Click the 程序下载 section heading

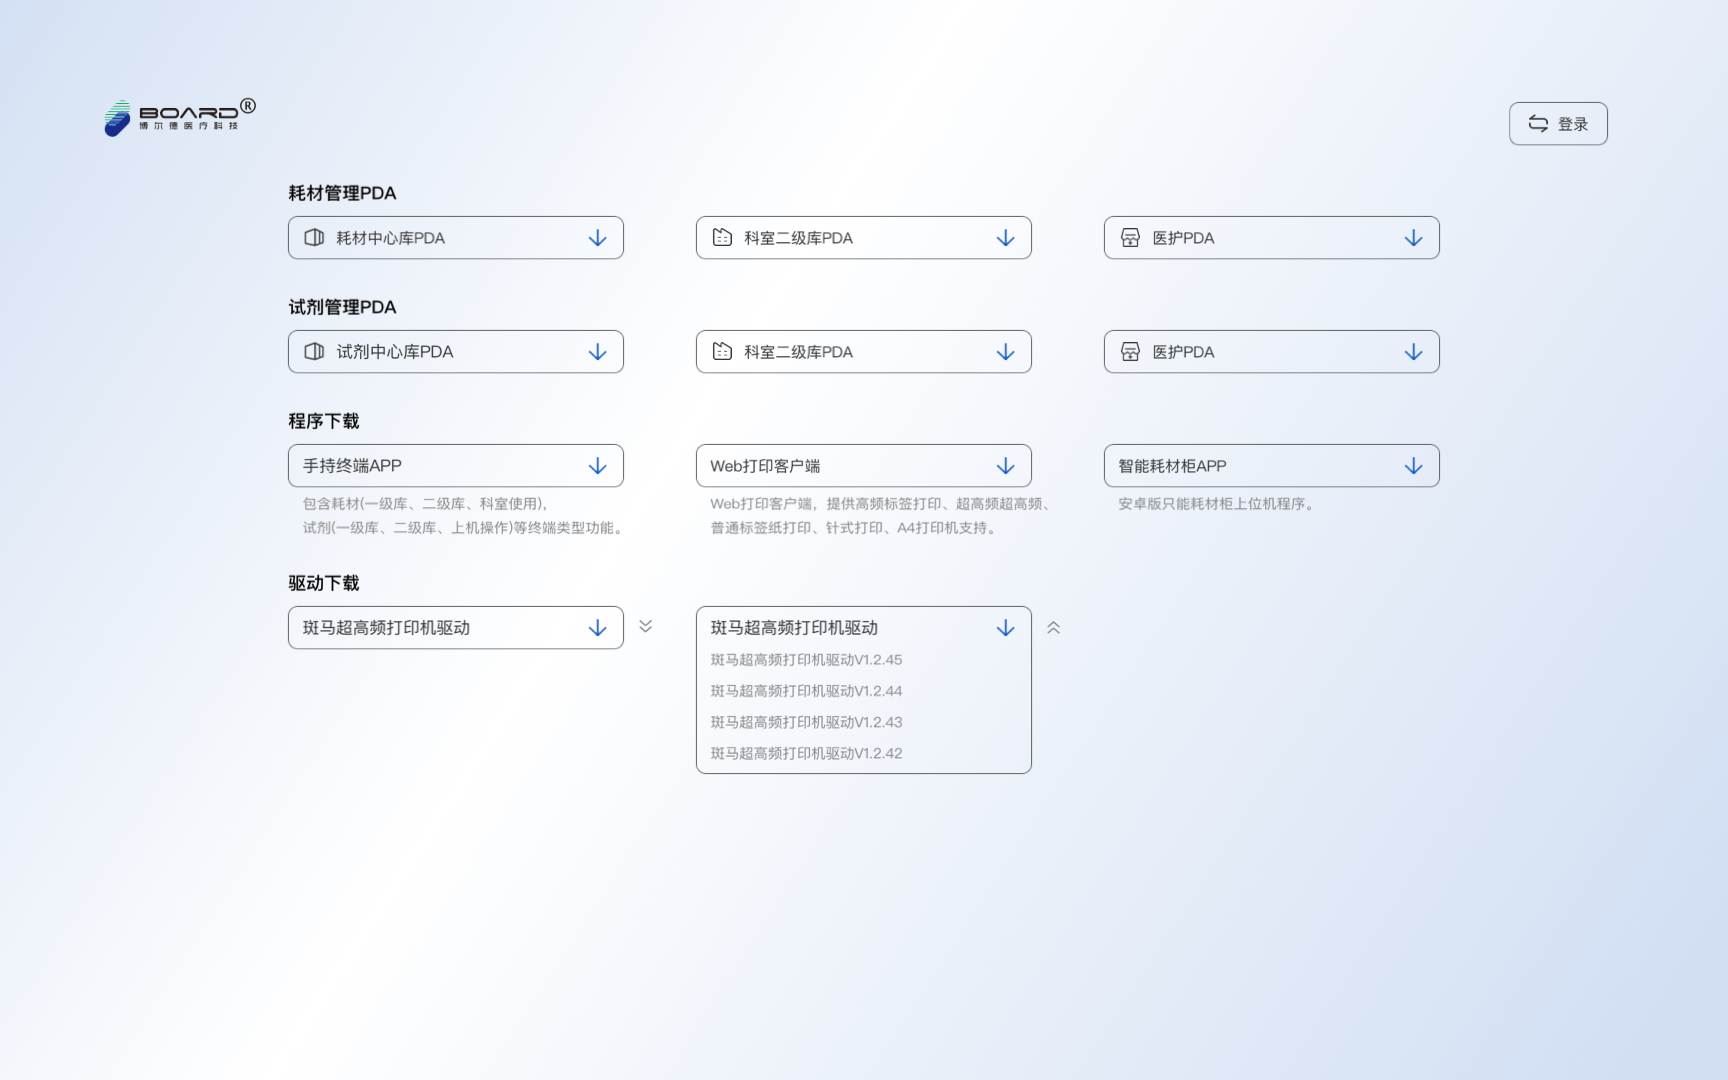[324, 421]
